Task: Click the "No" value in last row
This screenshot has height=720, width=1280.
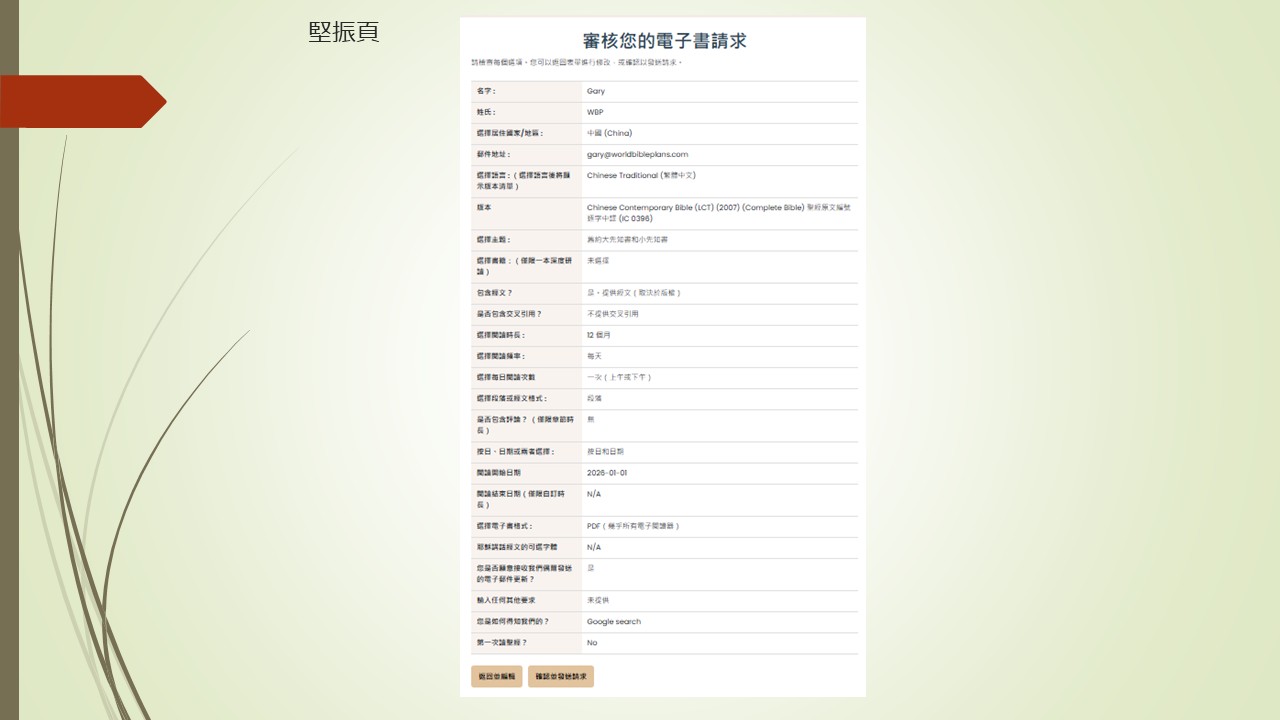Action: [x=592, y=643]
